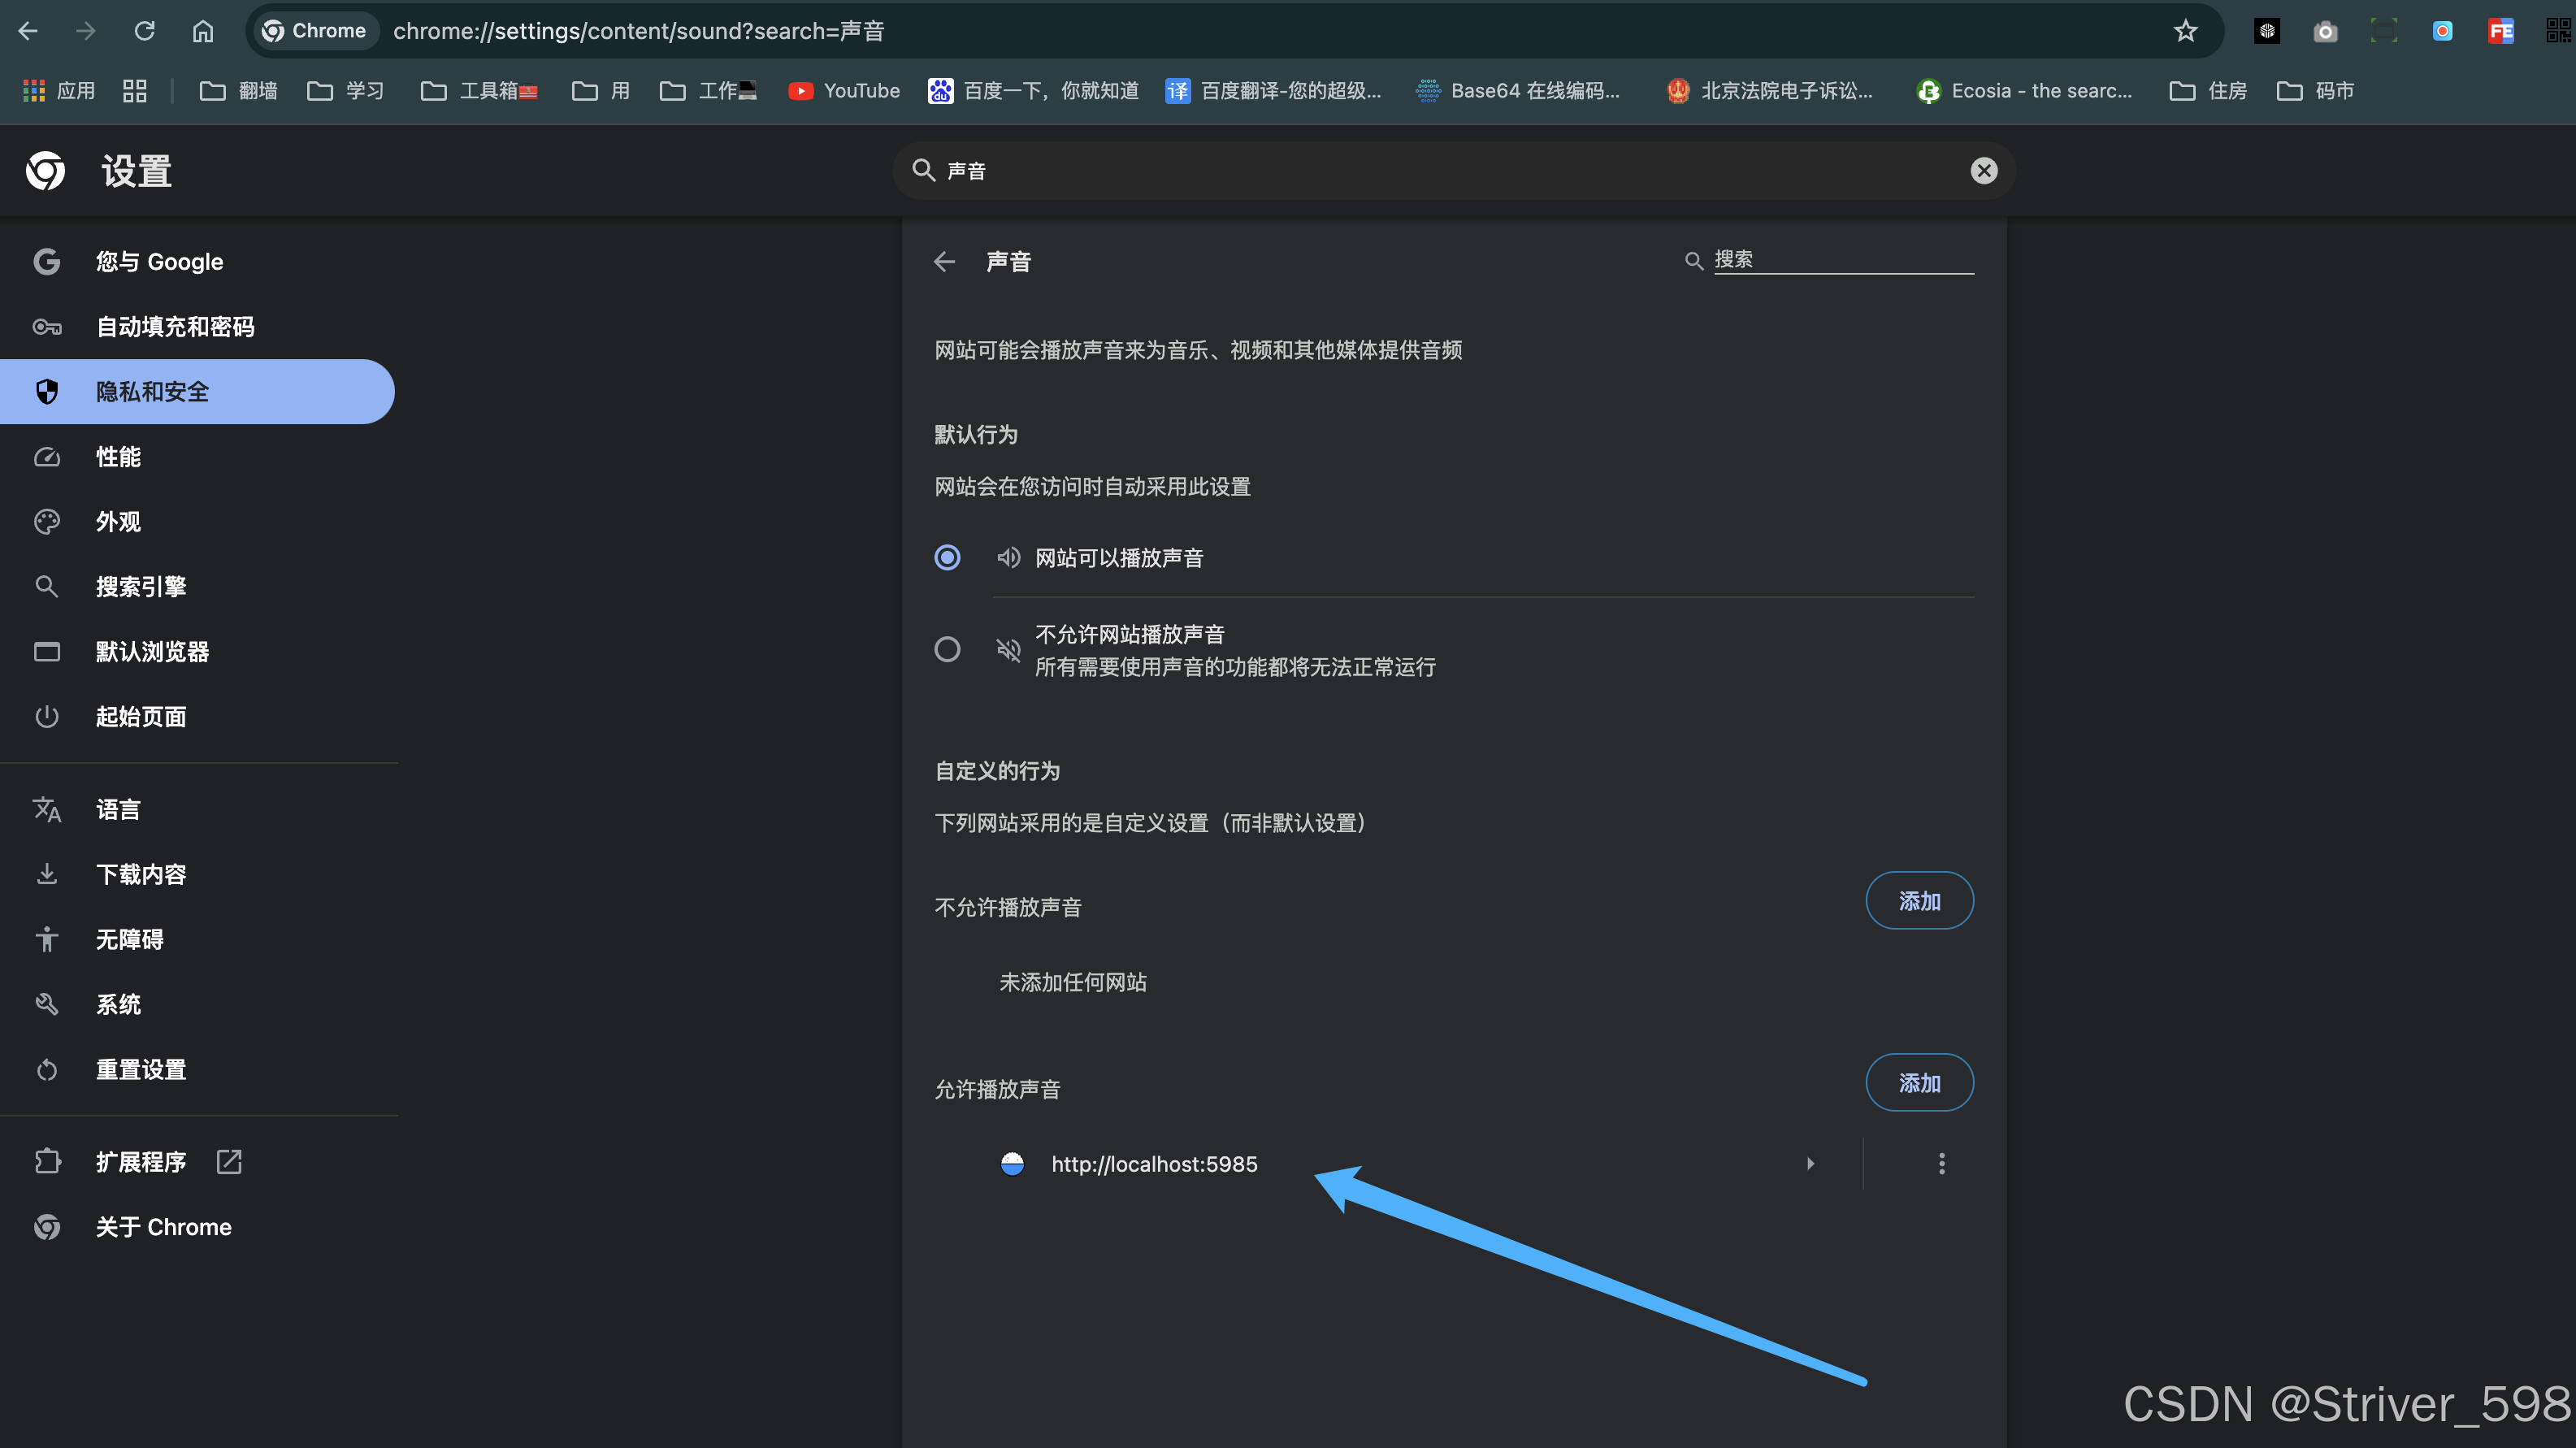Screen dimensions: 2576x1448
Task: Click the home icon in the toolbar
Action: coord(203,31)
